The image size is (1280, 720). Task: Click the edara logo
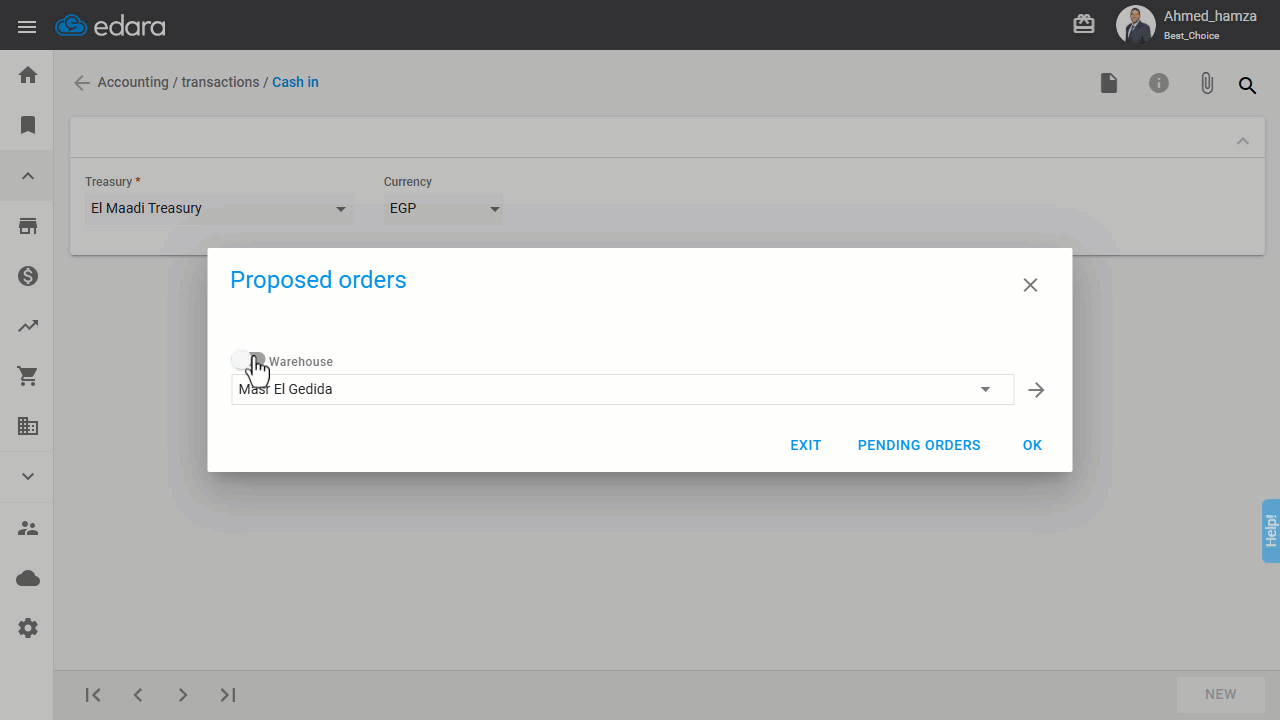(x=110, y=26)
